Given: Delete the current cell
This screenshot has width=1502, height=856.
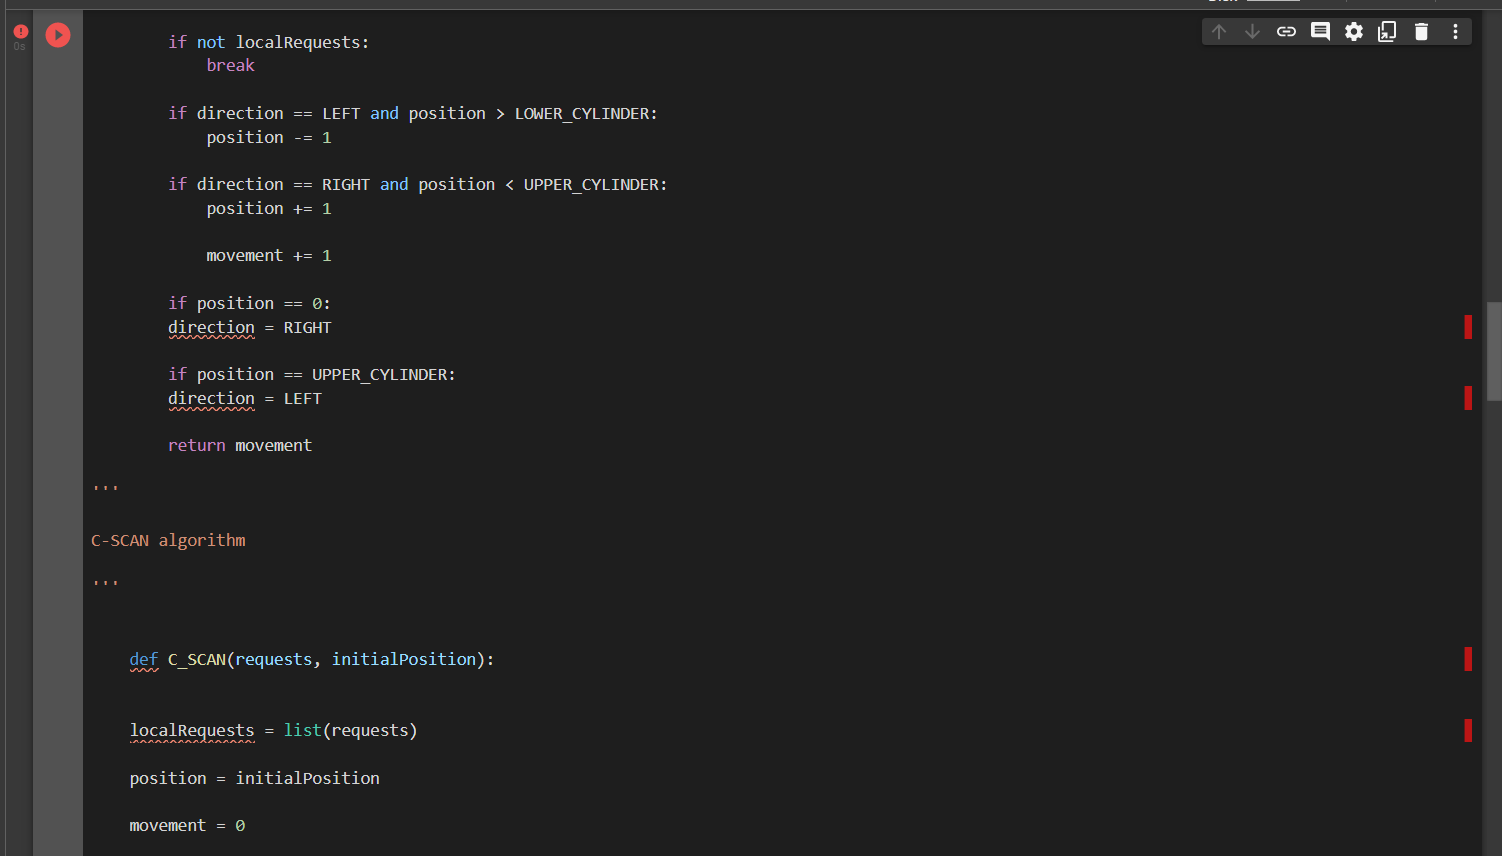Looking at the screenshot, I should click(1421, 31).
